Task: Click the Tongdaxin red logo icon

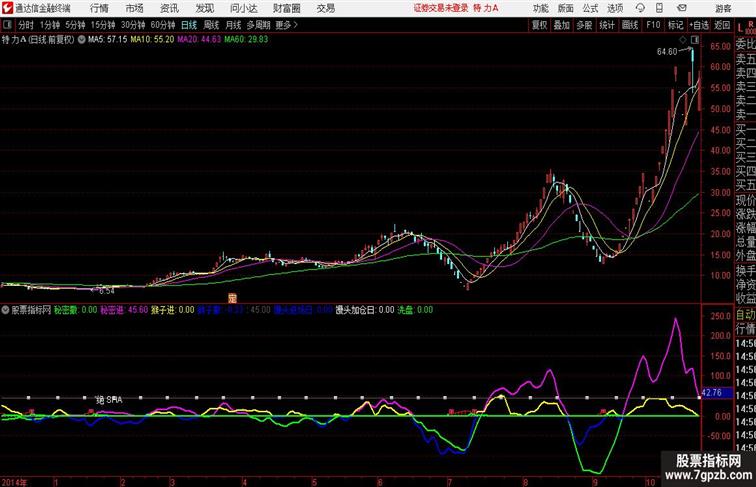Action: [8, 8]
